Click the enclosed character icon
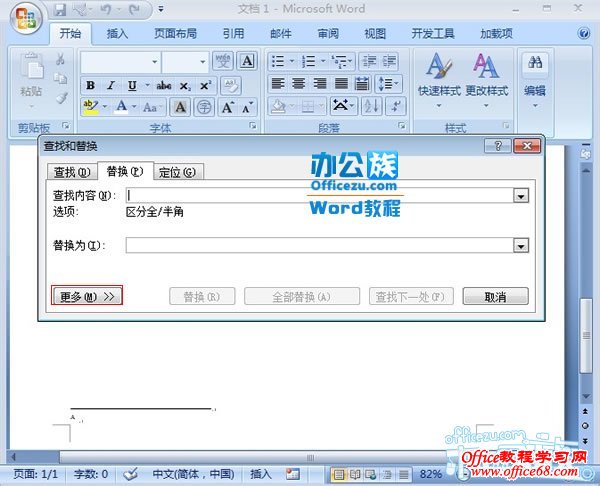Viewport: 600px width, 486px height. 204,107
